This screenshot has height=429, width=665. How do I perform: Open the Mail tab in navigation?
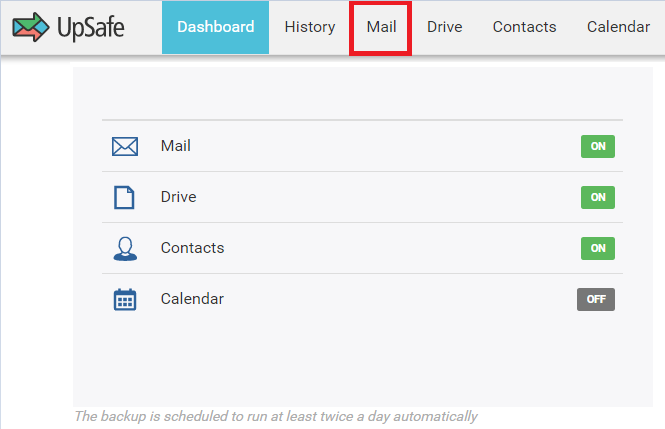coord(381,27)
